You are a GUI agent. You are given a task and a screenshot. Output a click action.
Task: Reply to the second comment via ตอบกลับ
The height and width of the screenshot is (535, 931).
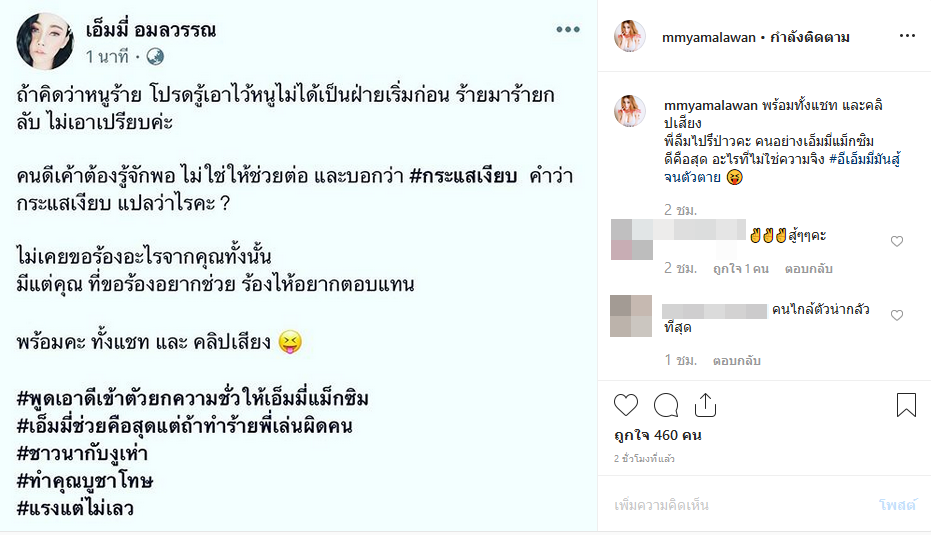click(x=737, y=360)
